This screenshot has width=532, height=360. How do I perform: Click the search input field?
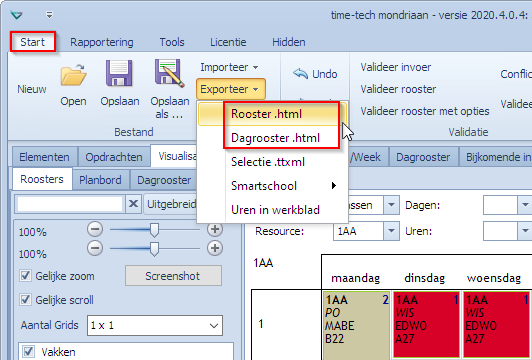(70, 204)
